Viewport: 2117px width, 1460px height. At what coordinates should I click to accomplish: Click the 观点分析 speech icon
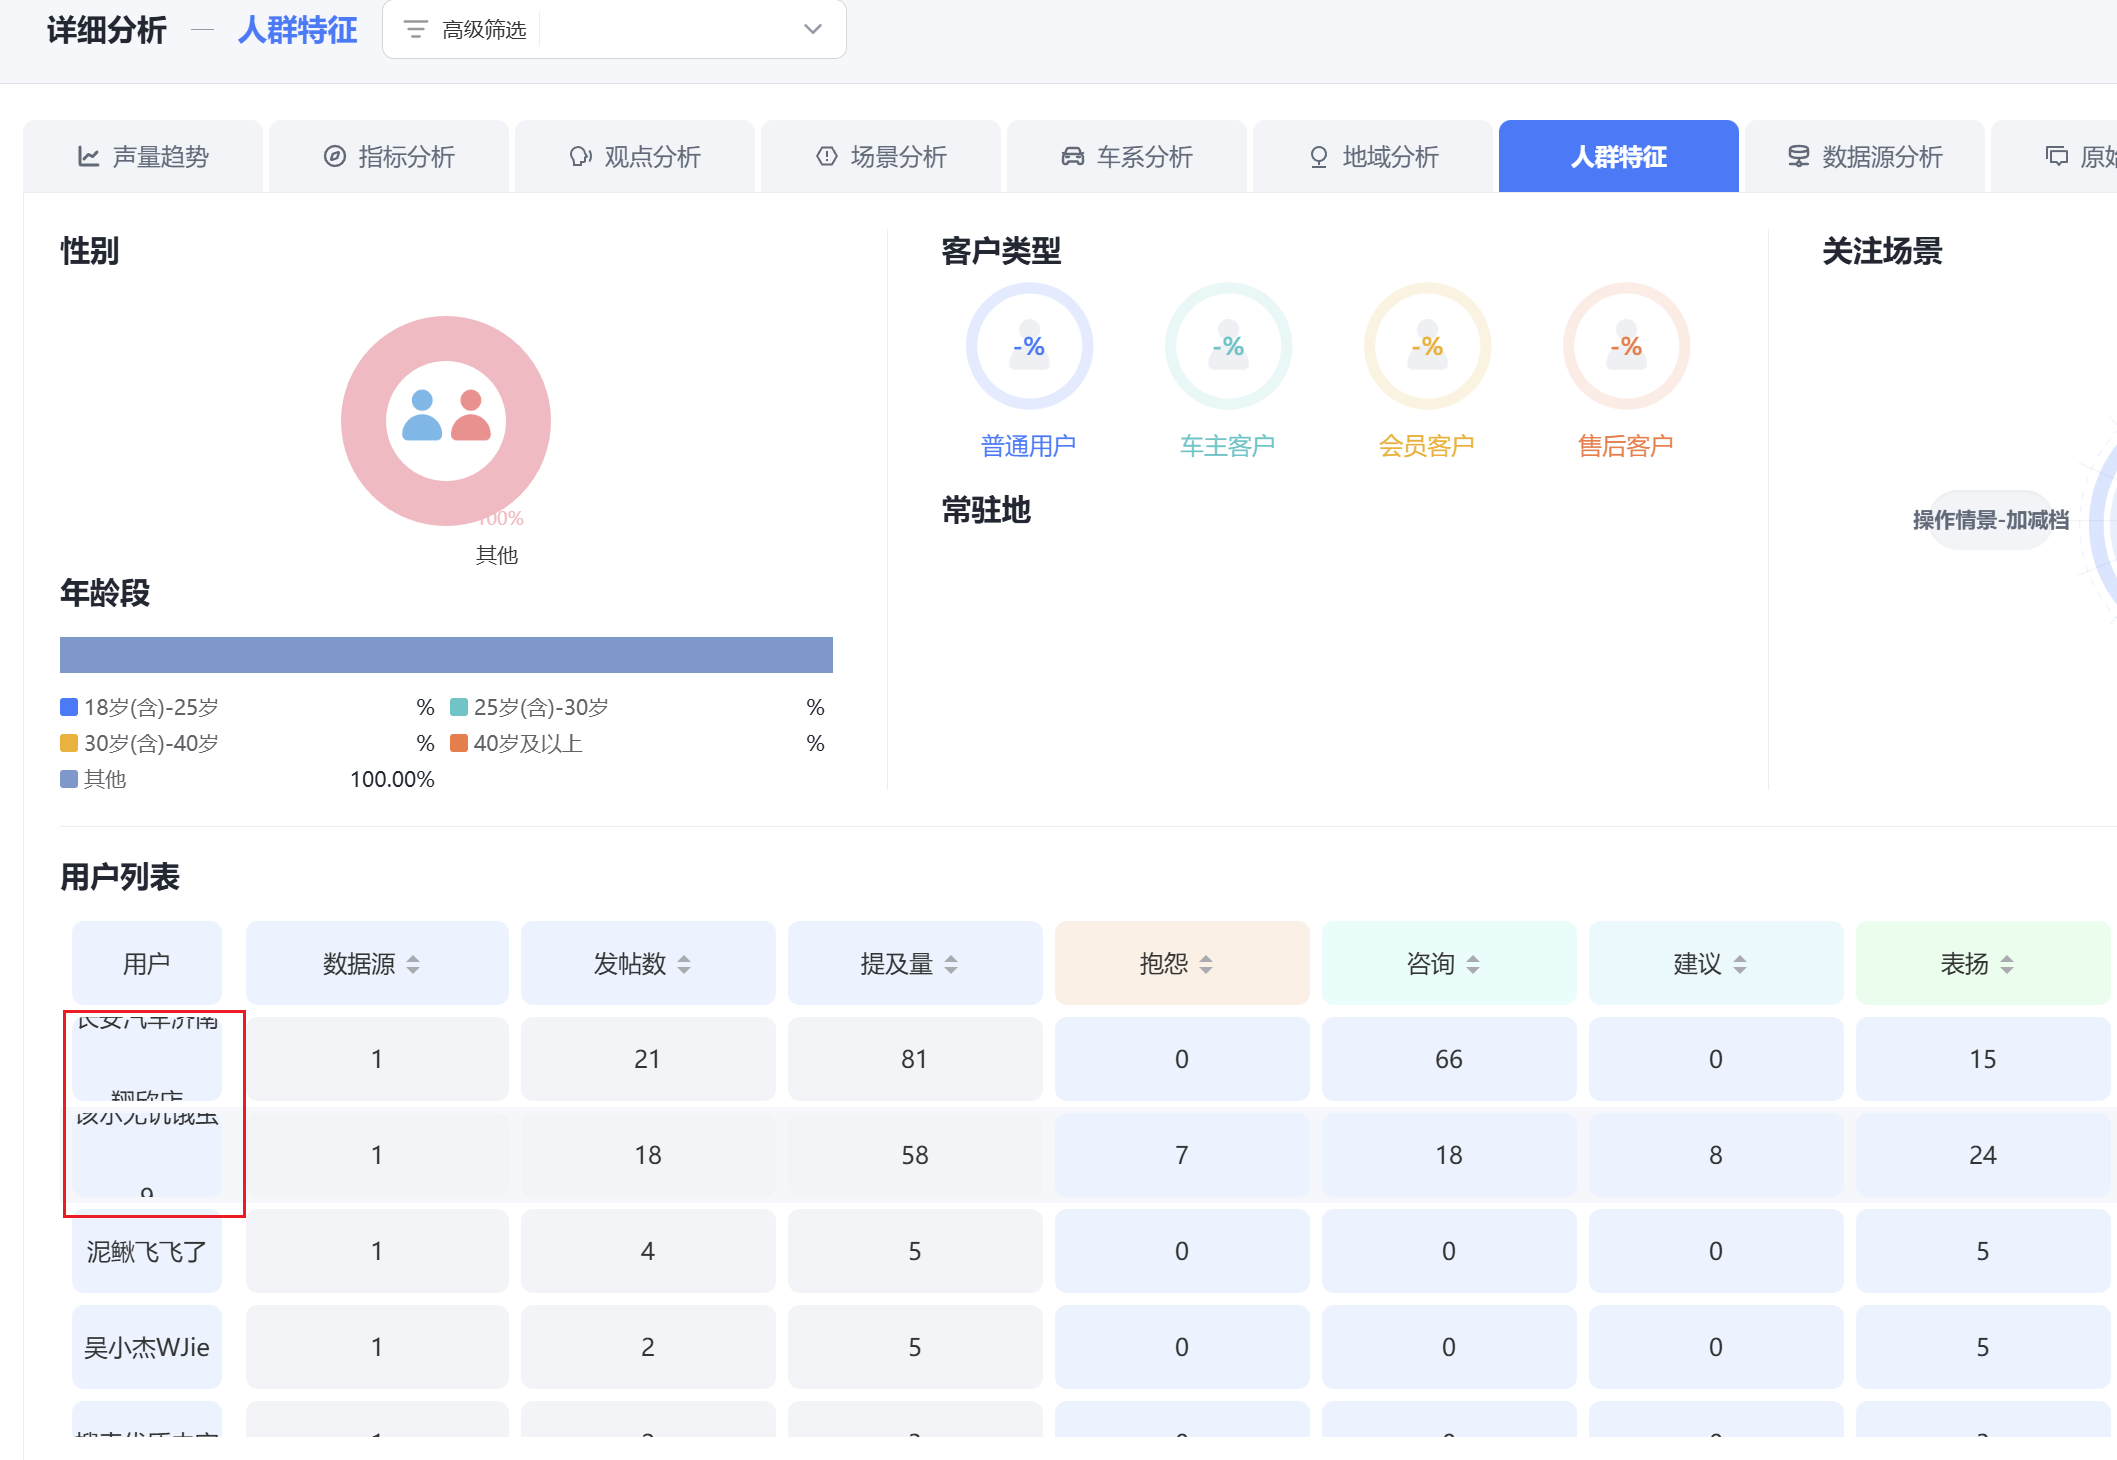click(x=580, y=157)
